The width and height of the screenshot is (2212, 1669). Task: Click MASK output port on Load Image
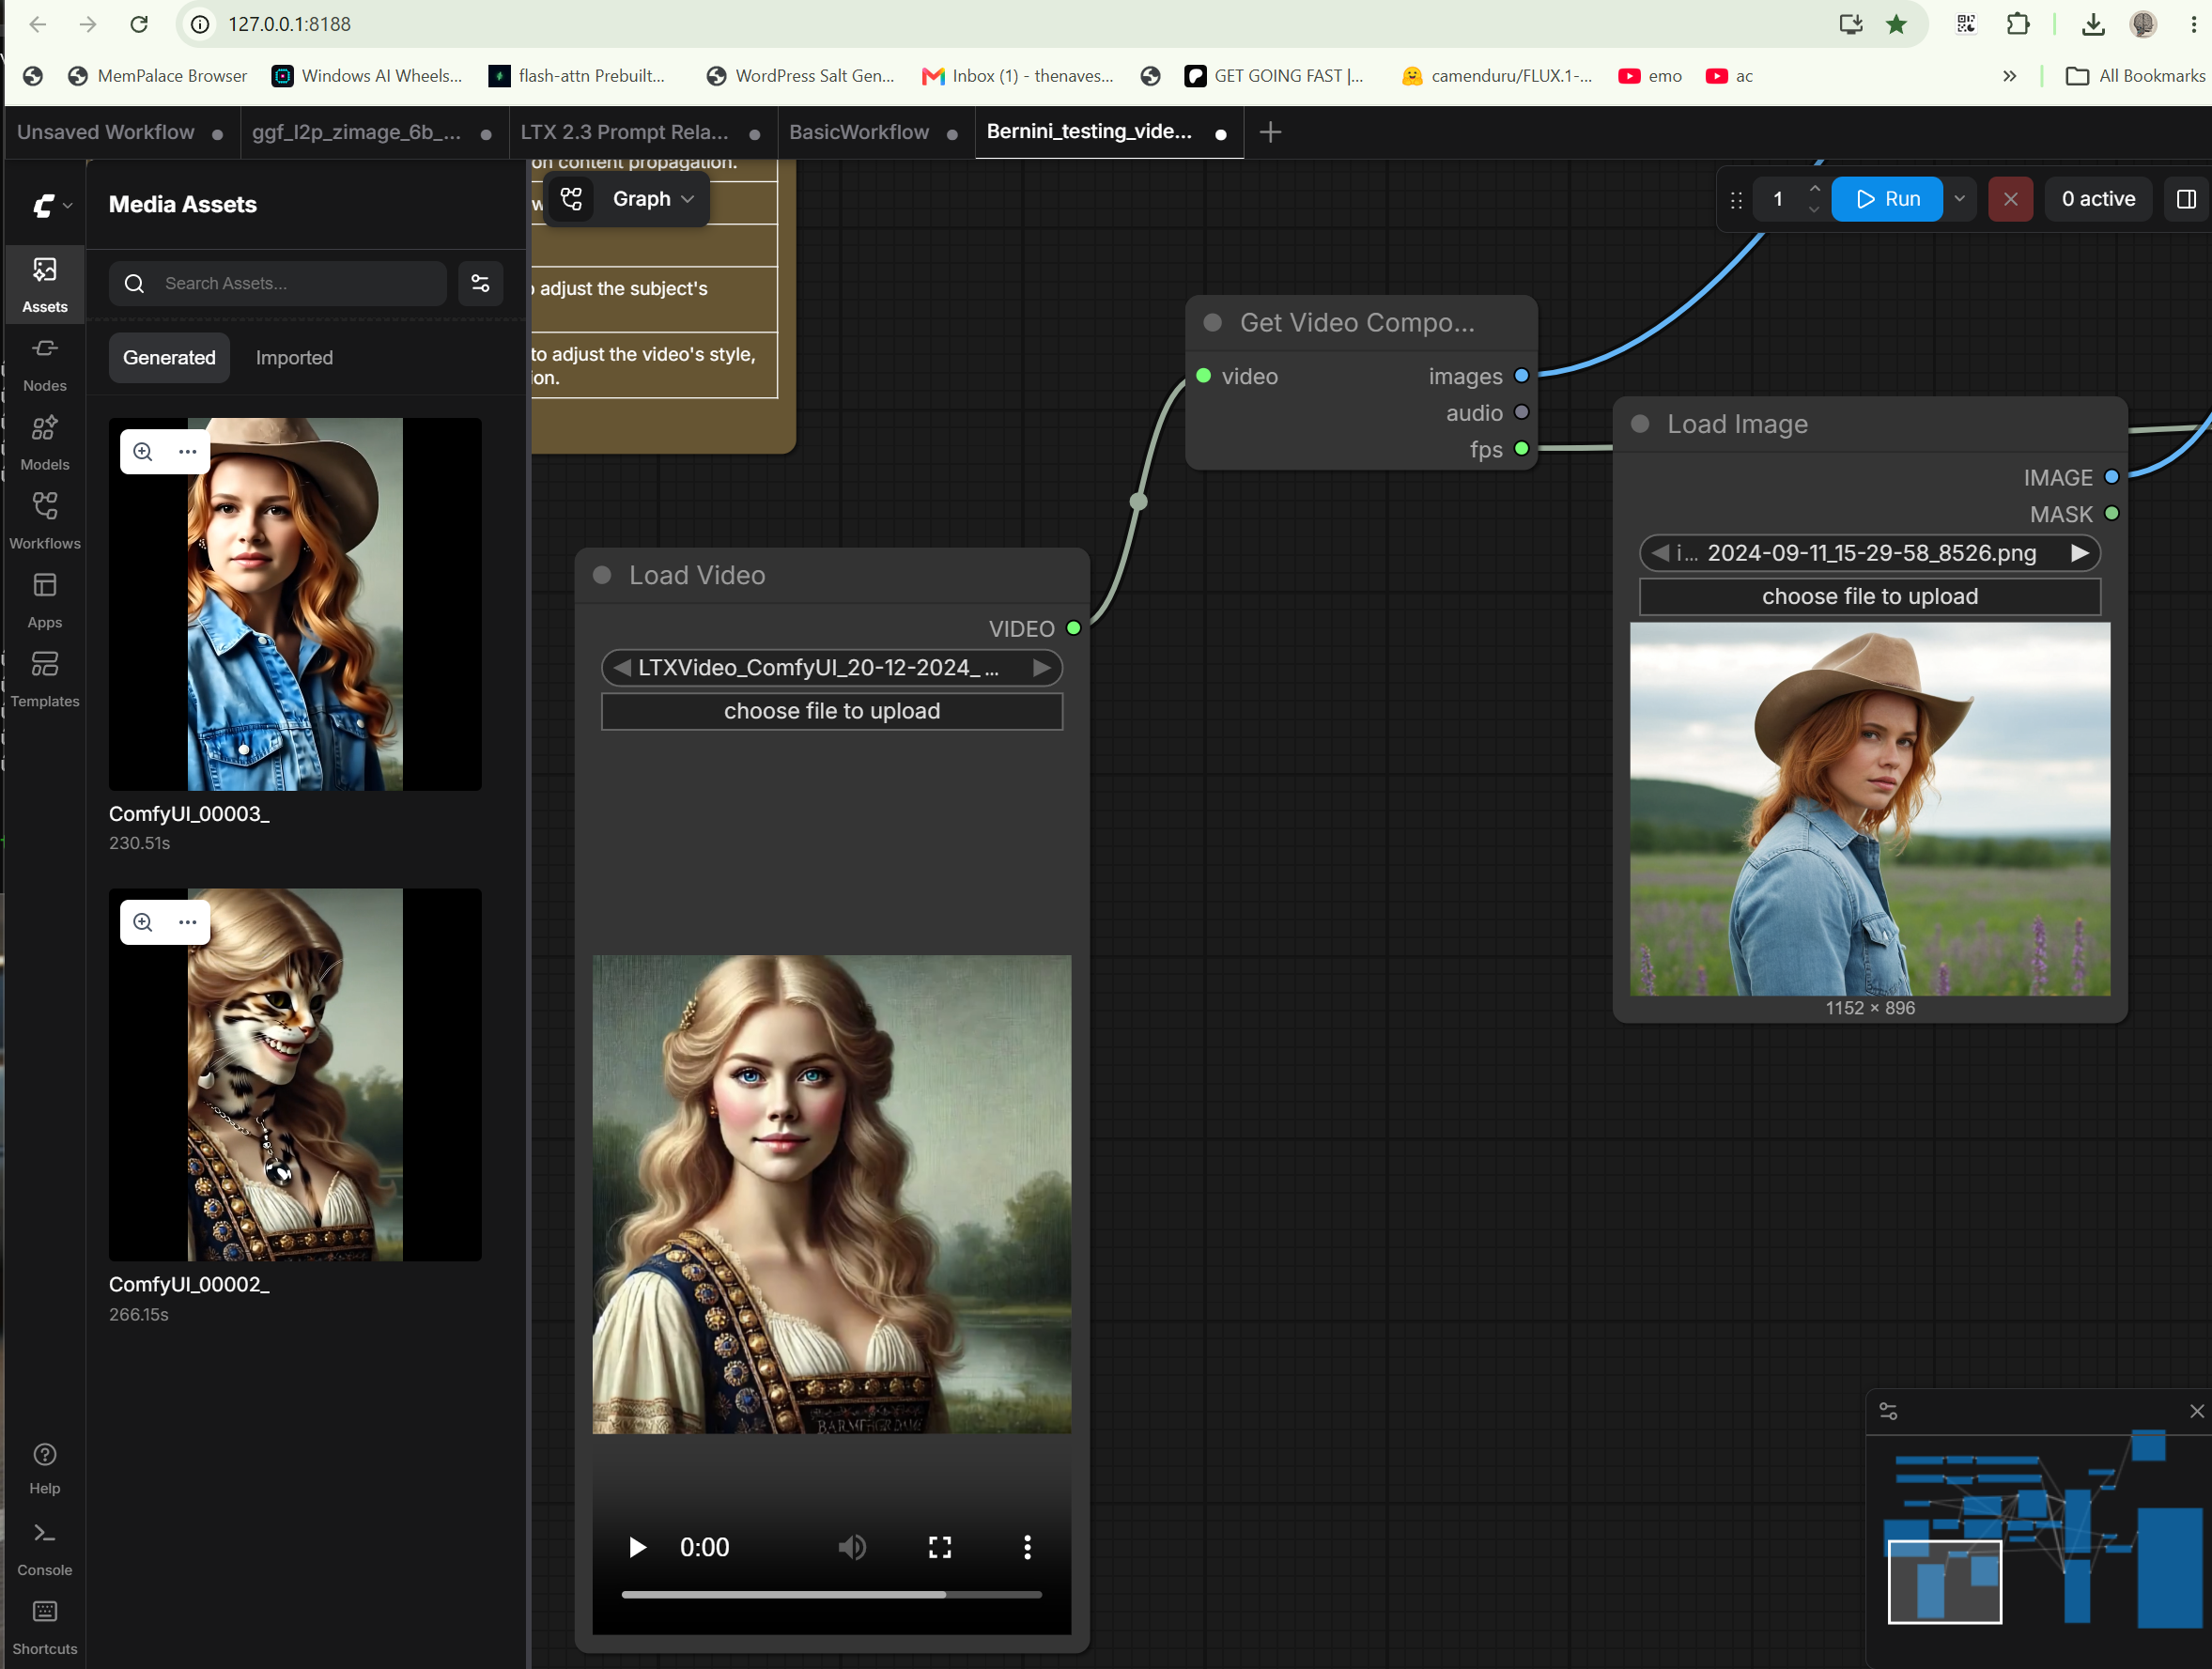[x=2112, y=514]
